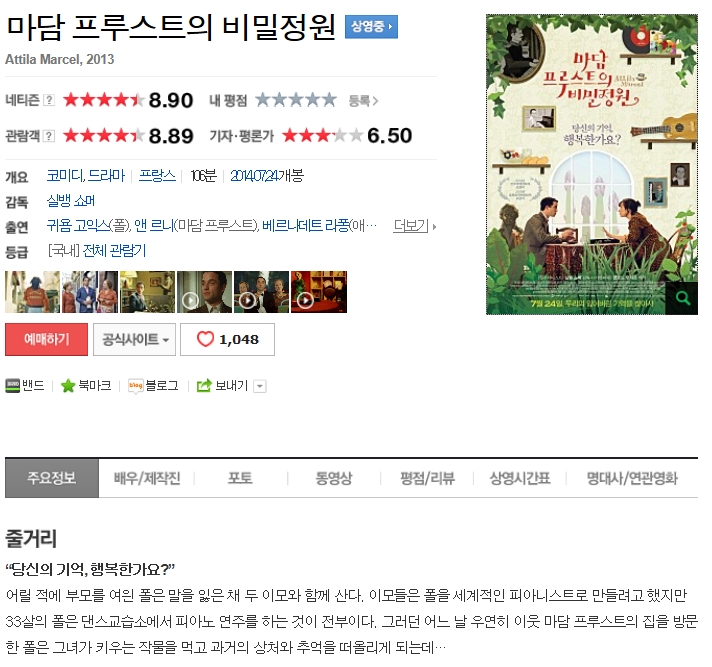The image size is (712, 667).
Task: Expand the send options arrow
Action: [260, 386]
